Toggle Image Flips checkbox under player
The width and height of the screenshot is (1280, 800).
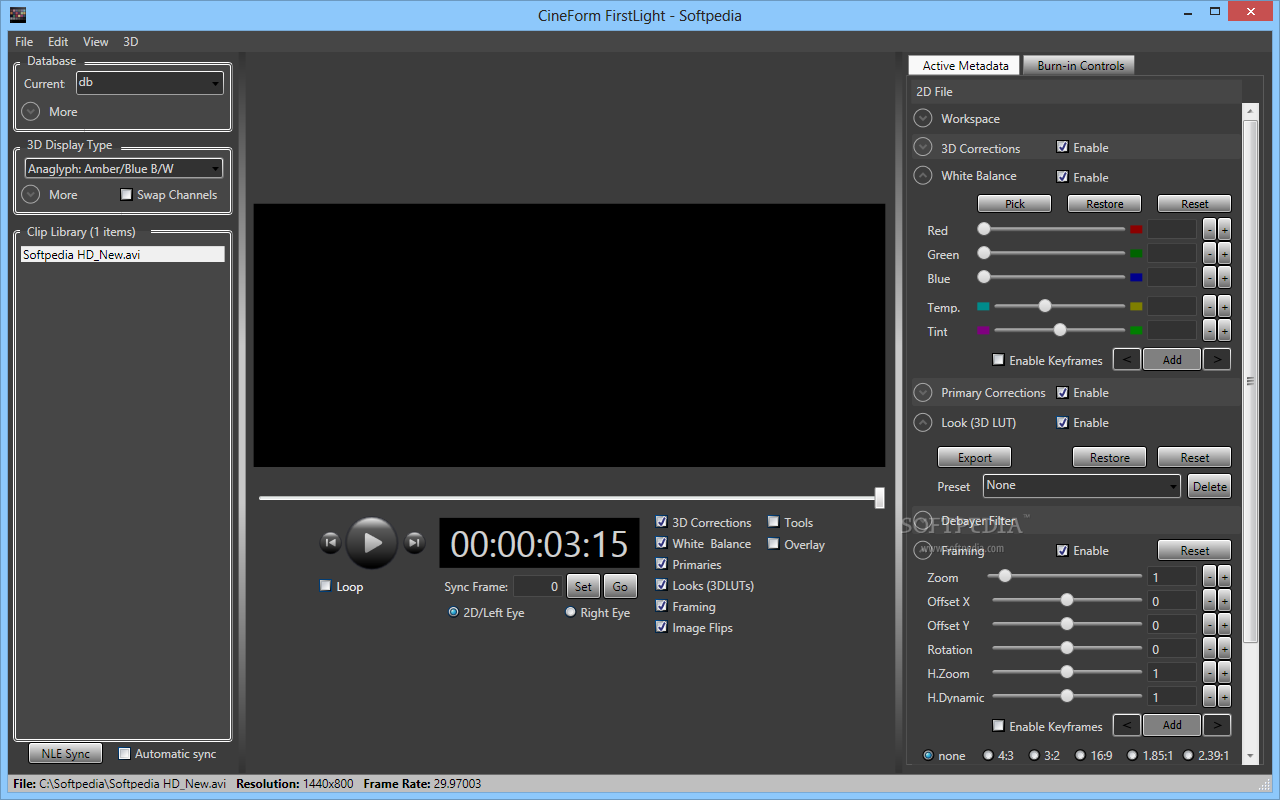[x=661, y=627]
